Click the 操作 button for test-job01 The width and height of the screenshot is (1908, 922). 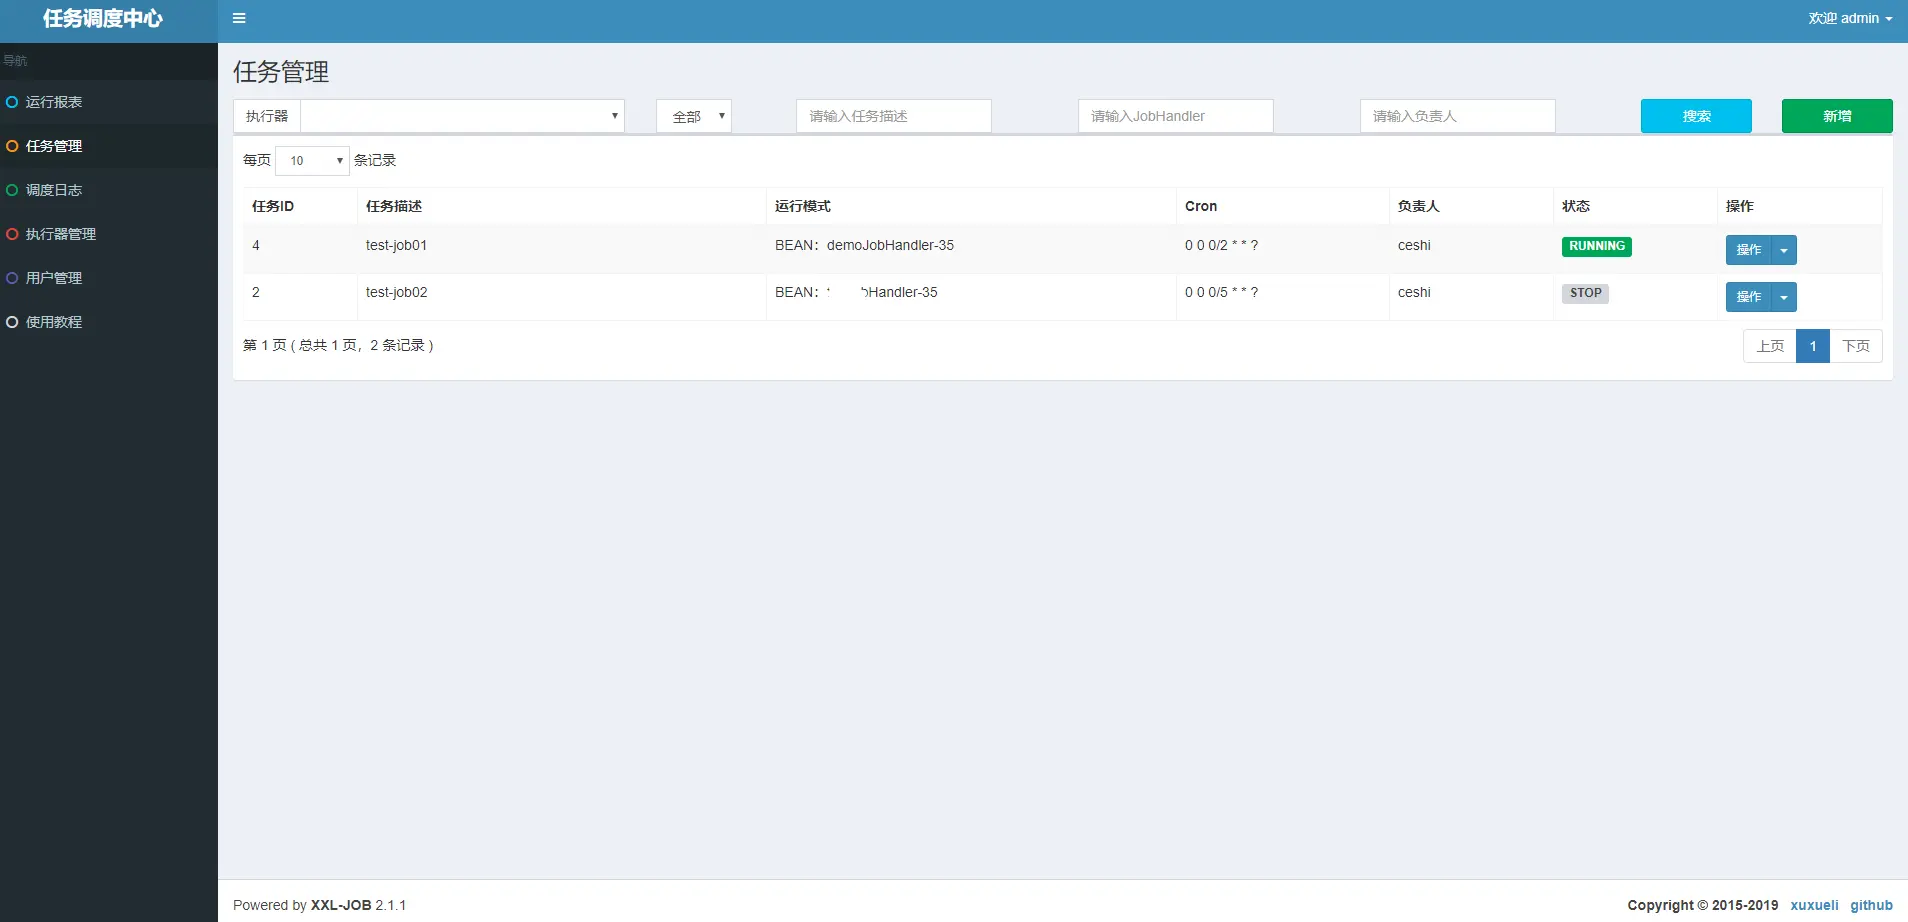point(1748,250)
